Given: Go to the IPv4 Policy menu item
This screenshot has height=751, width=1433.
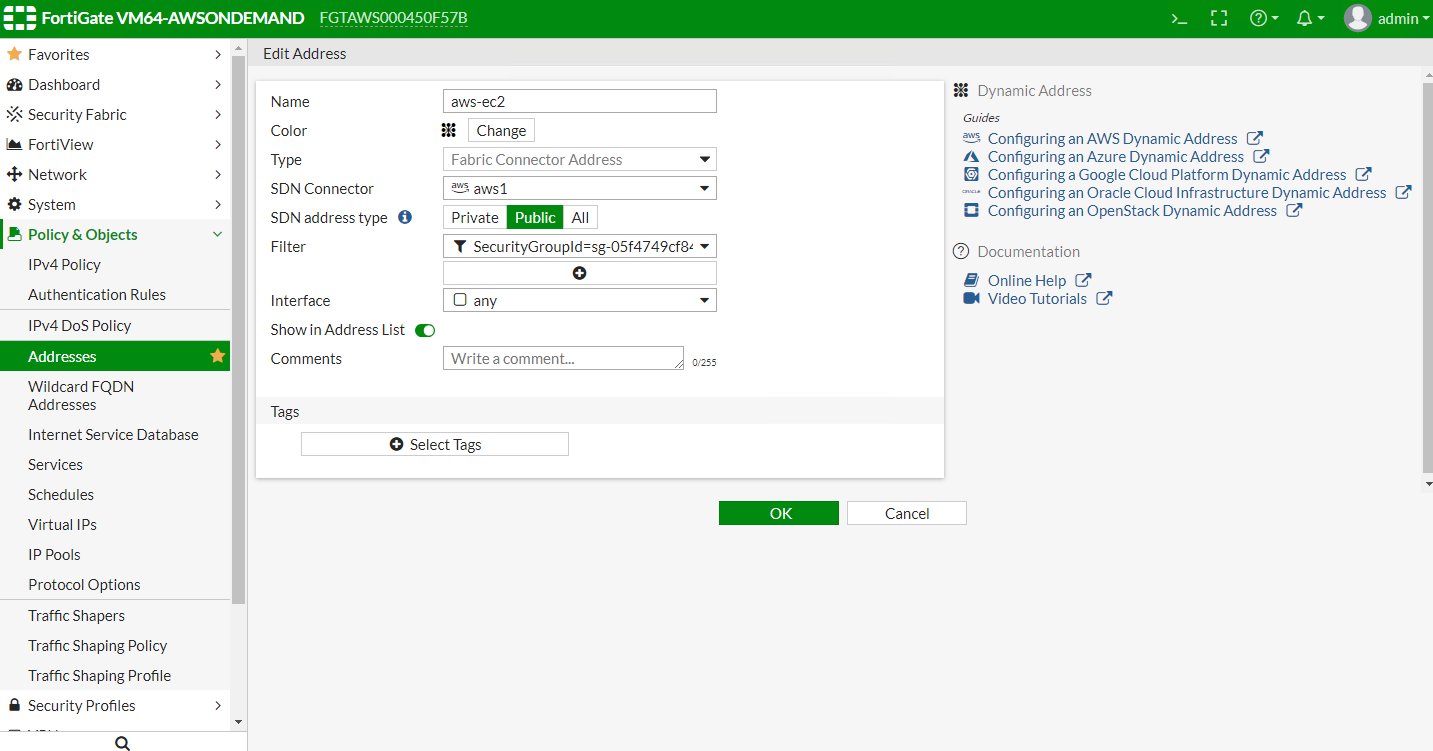Looking at the screenshot, I should point(65,264).
